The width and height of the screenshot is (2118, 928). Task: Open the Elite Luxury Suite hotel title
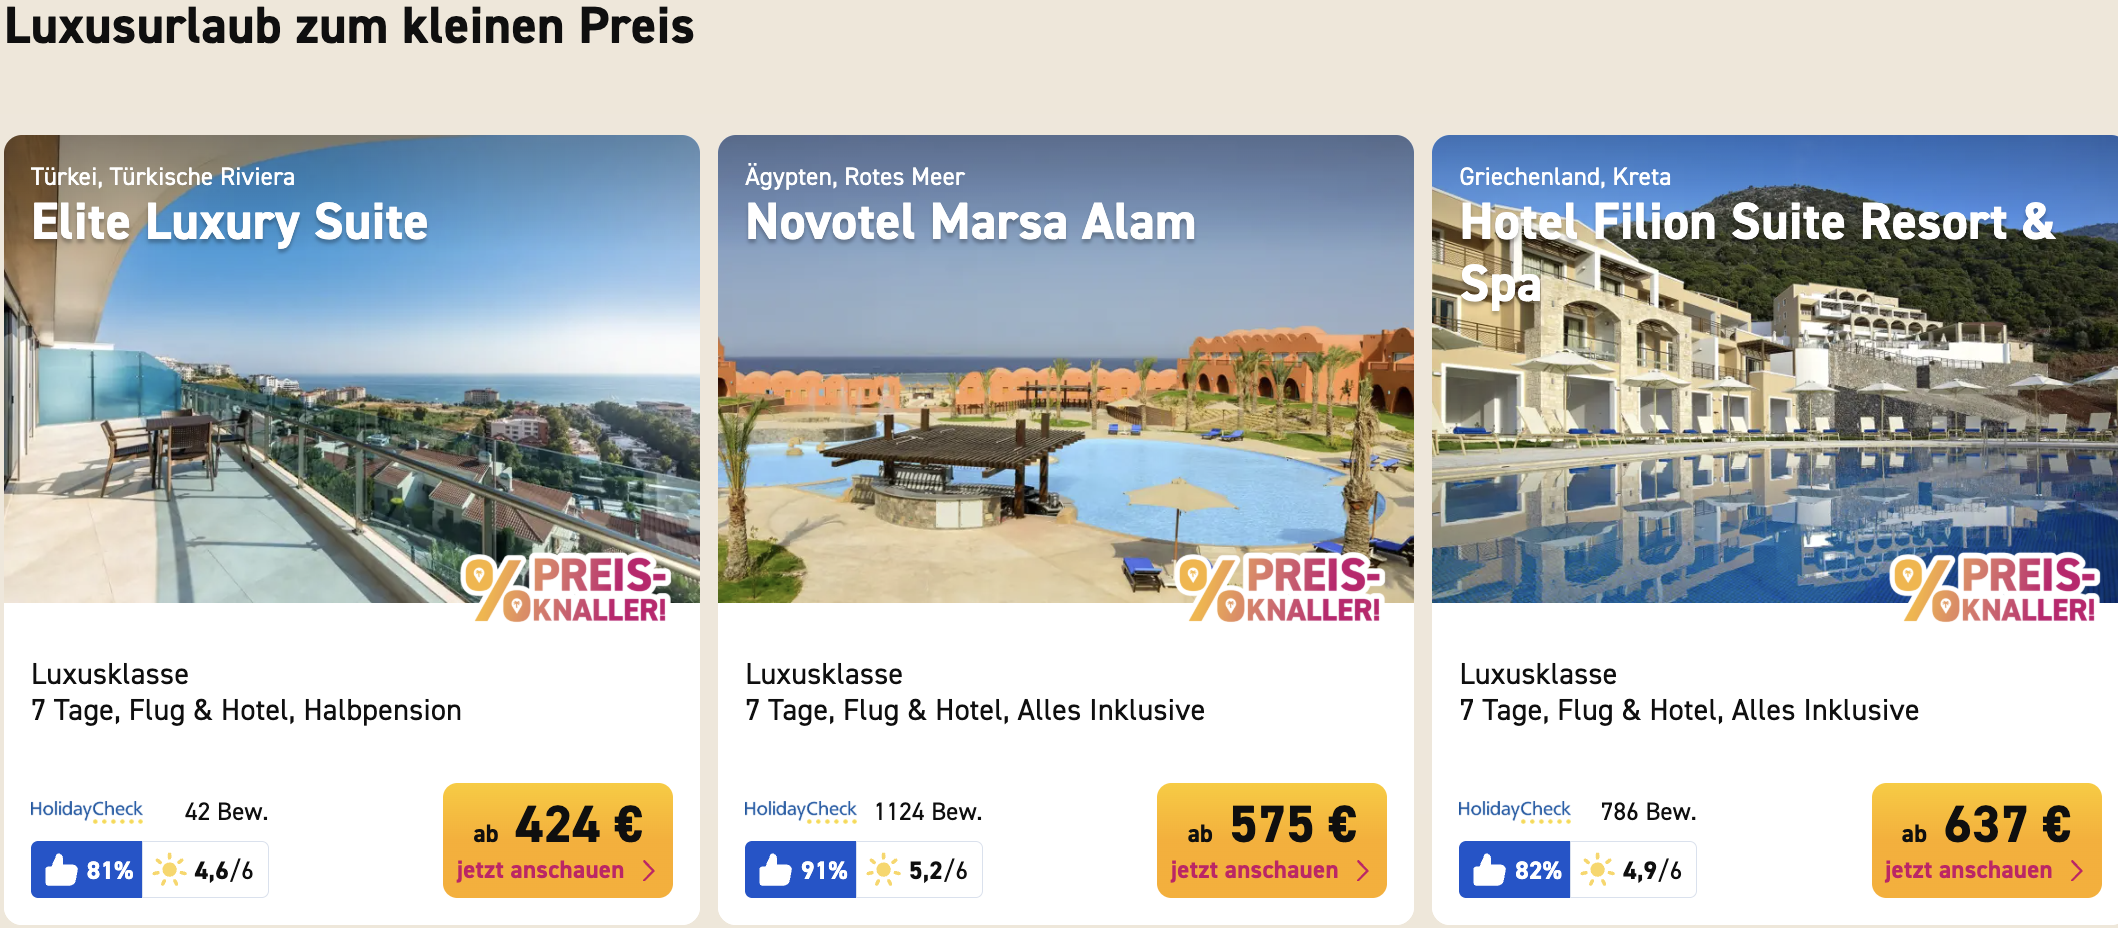point(230,222)
